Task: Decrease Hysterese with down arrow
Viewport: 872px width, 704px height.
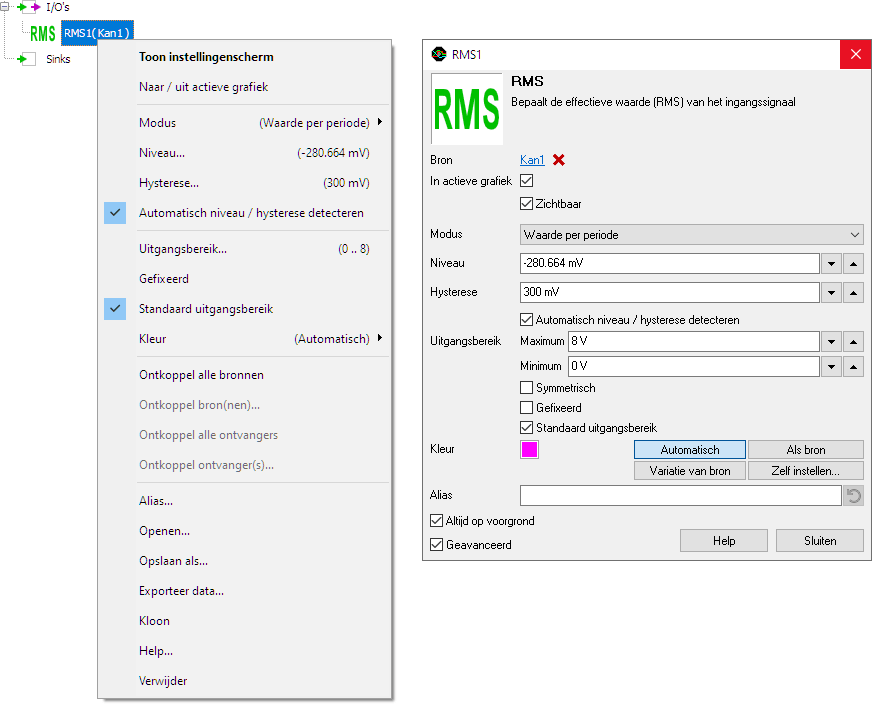Action: tap(831, 292)
